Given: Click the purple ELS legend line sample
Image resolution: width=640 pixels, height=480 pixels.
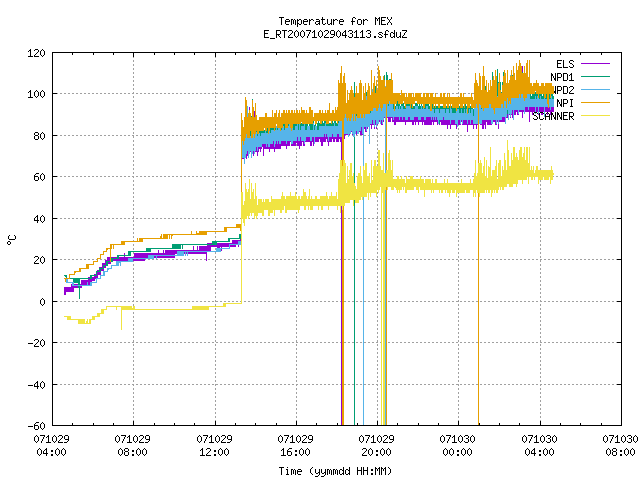Looking at the screenshot, I should pyautogui.click(x=595, y=64).
